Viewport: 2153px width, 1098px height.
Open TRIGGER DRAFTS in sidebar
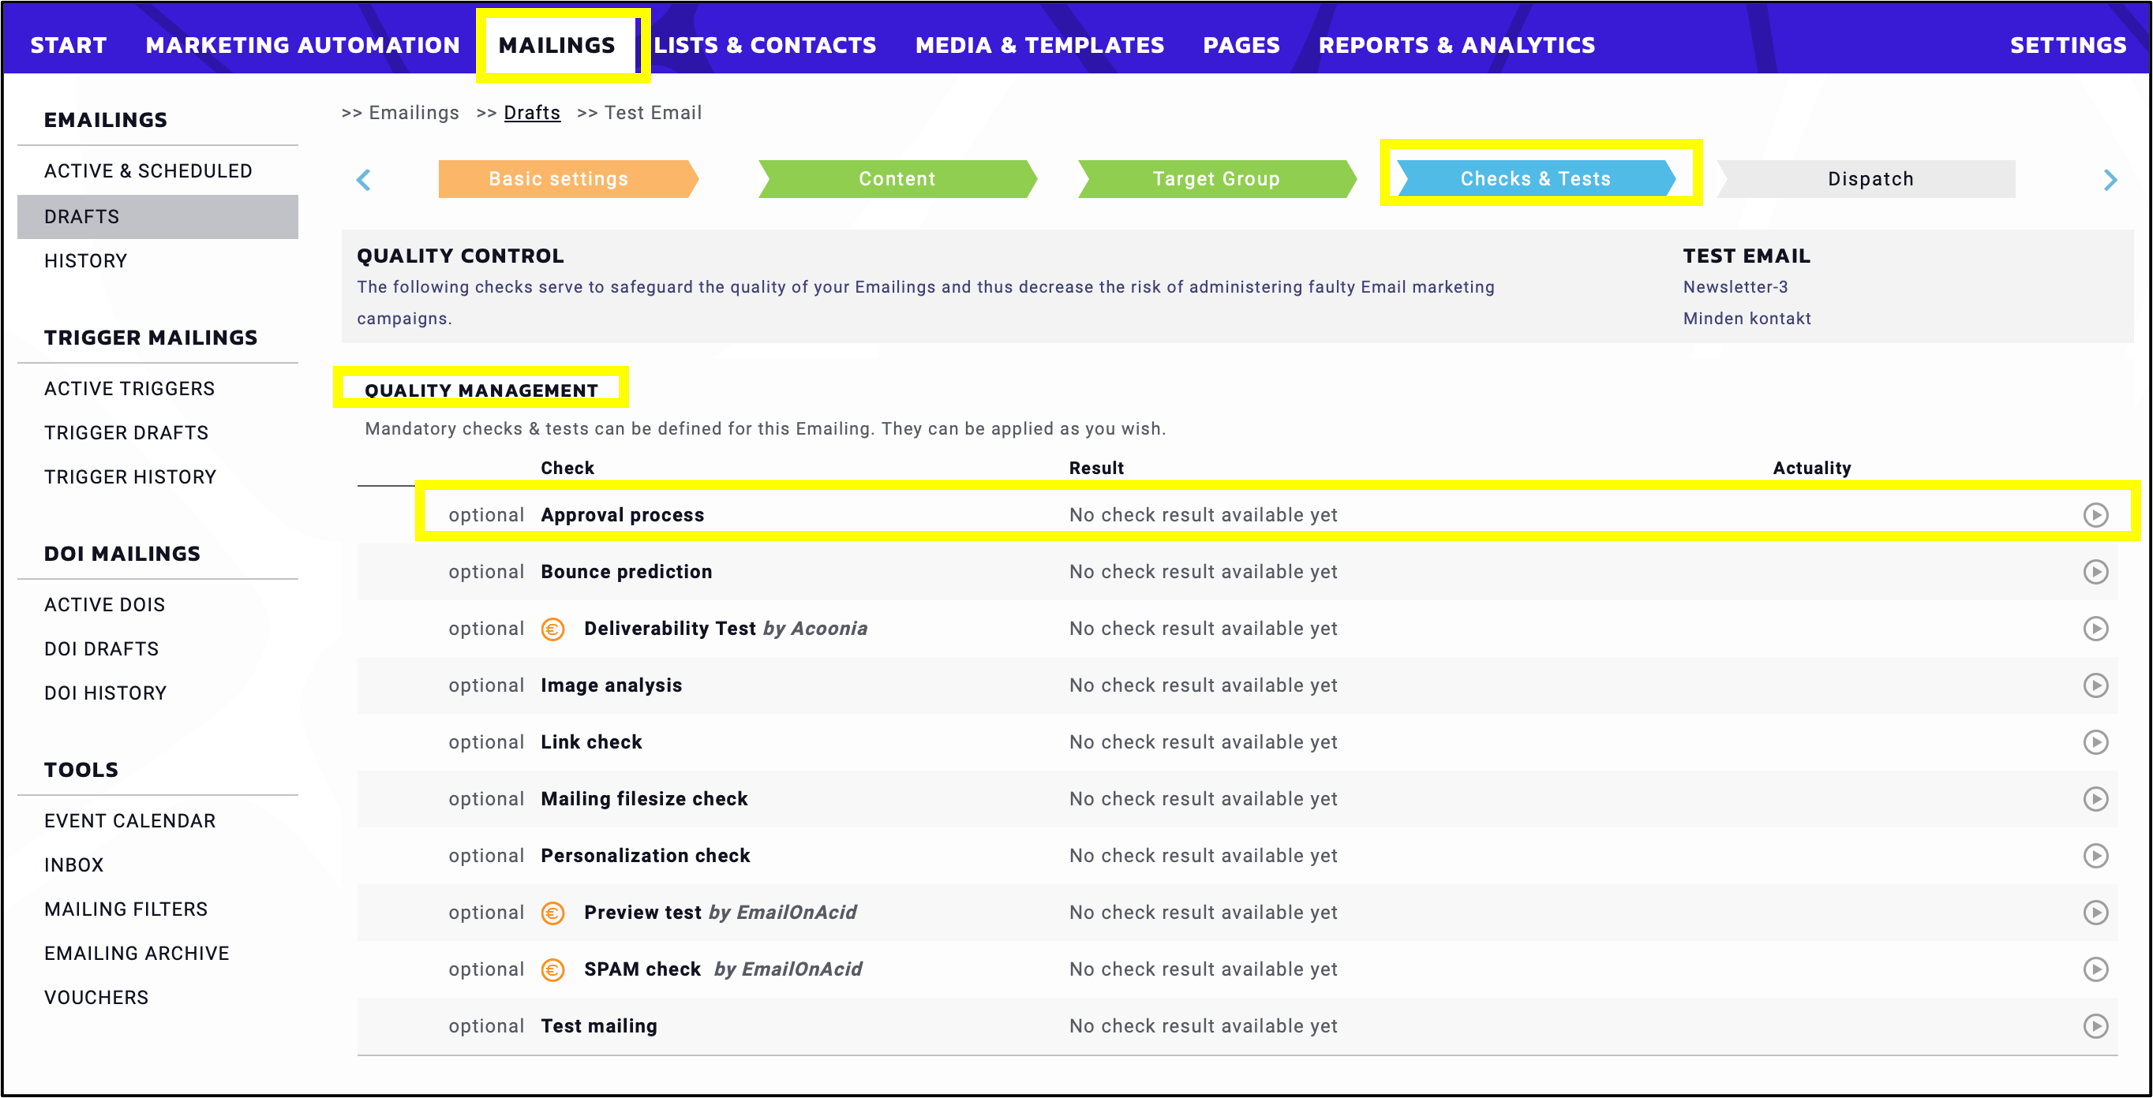(x=127, y=433)
